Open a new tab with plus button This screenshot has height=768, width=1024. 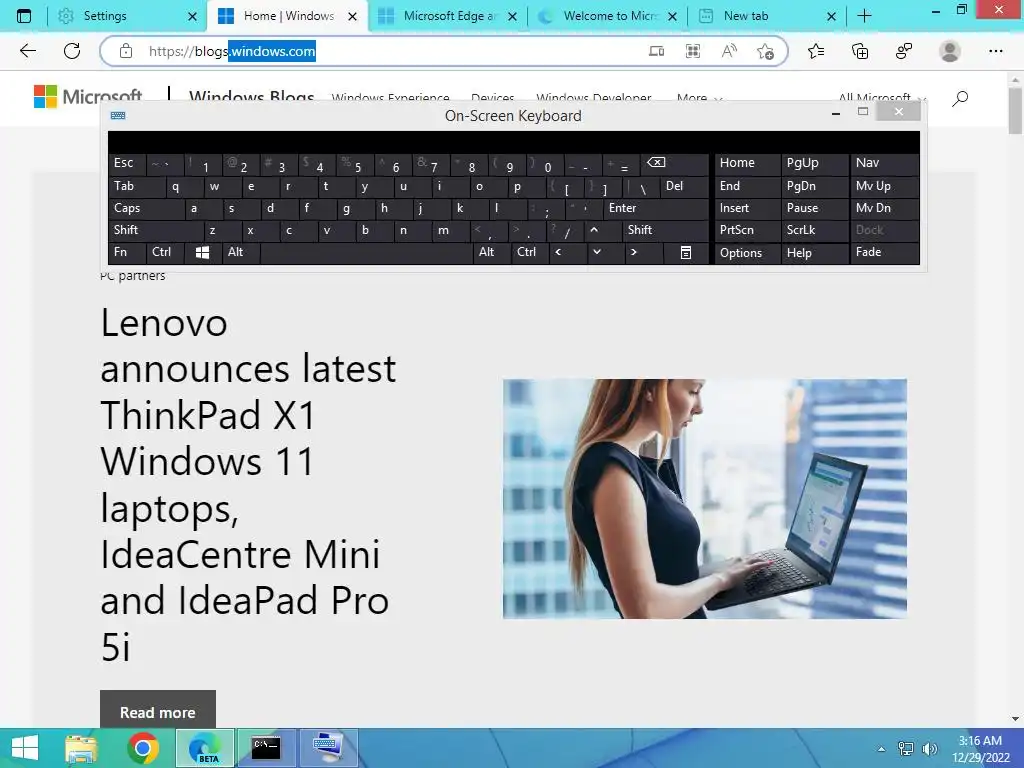click(864, 16)
